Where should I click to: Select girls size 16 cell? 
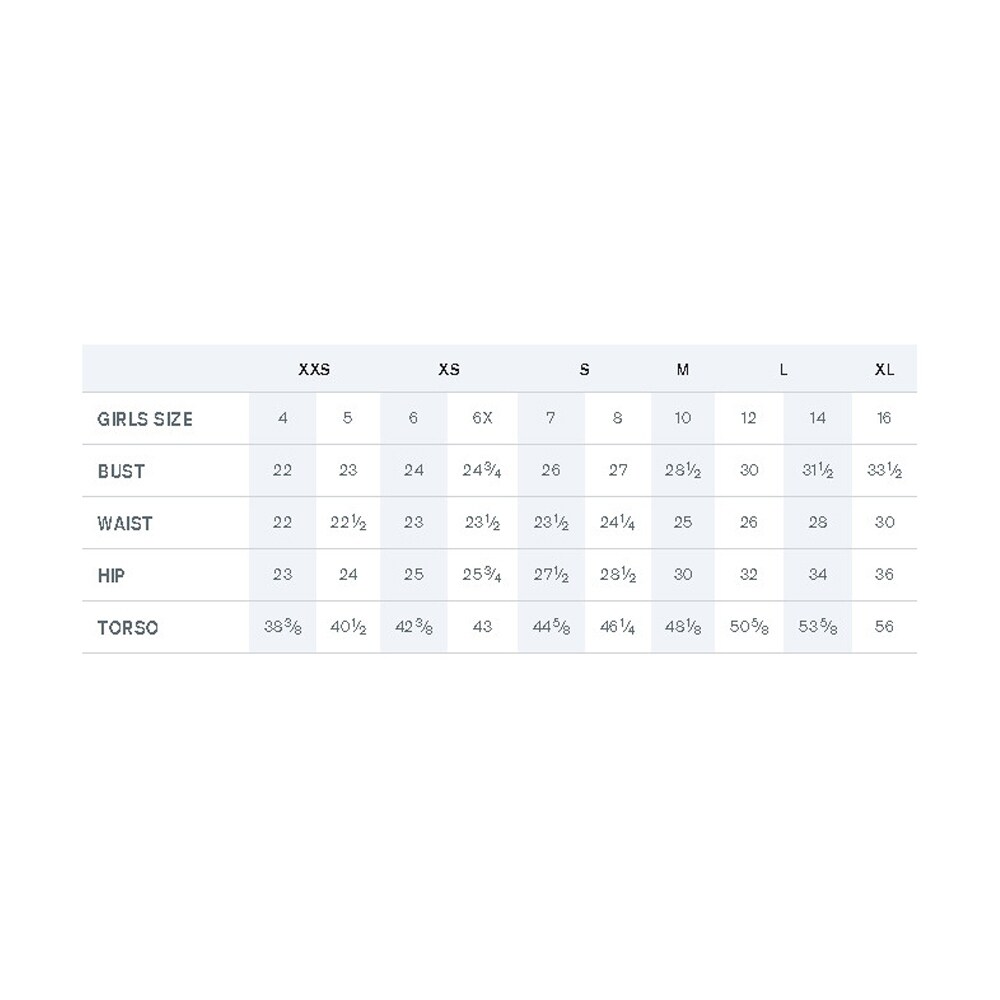[x=884, y=418]
